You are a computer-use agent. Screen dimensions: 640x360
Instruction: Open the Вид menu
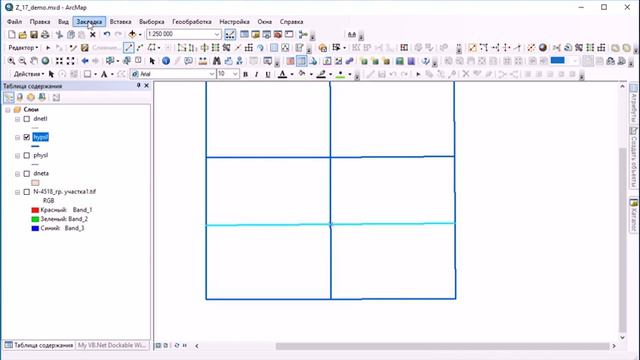[x=63, y=22]
